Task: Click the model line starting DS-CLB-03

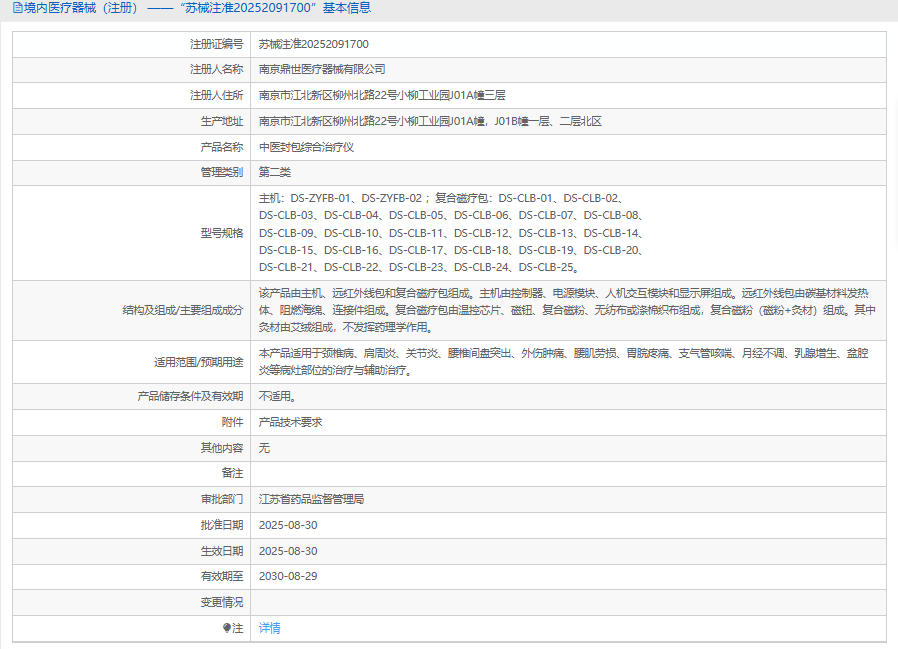Action: tap(451, 215)
